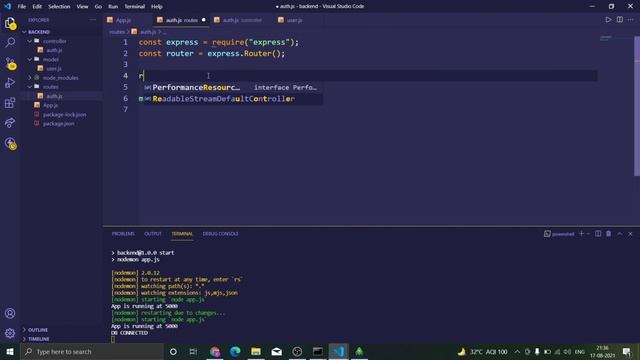Split the editor to the right
The width and height of the screenshot is (640, 360).
click(x=620, y=20)
